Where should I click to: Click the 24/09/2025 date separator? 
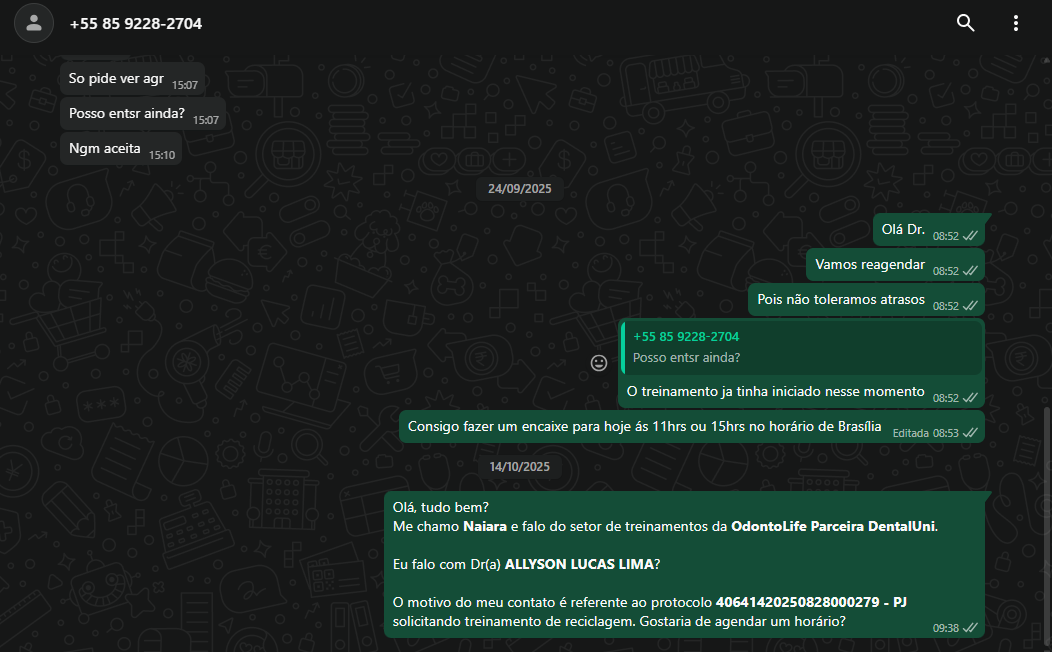[519, 188]
